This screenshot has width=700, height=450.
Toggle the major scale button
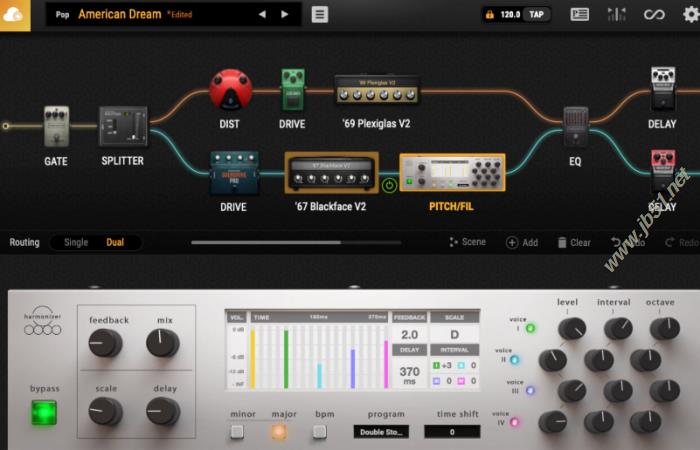(279, 432)
